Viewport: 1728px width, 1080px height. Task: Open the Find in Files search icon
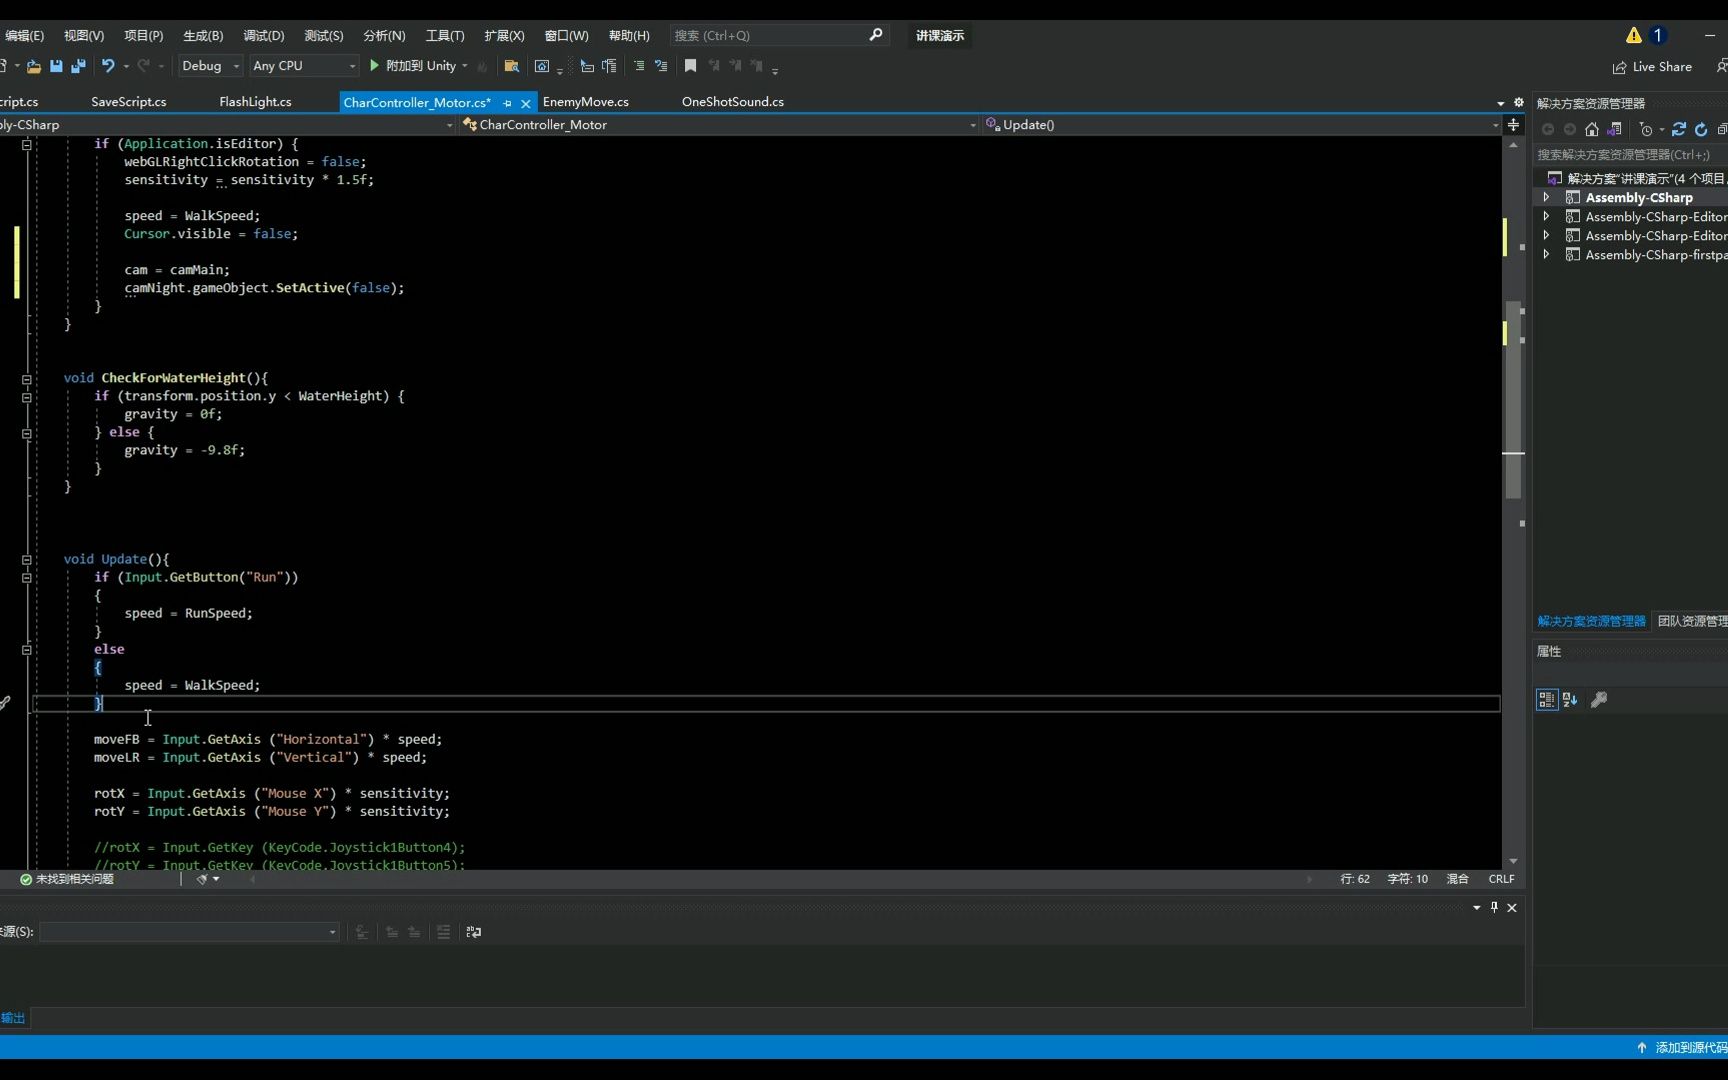(511, 66)
